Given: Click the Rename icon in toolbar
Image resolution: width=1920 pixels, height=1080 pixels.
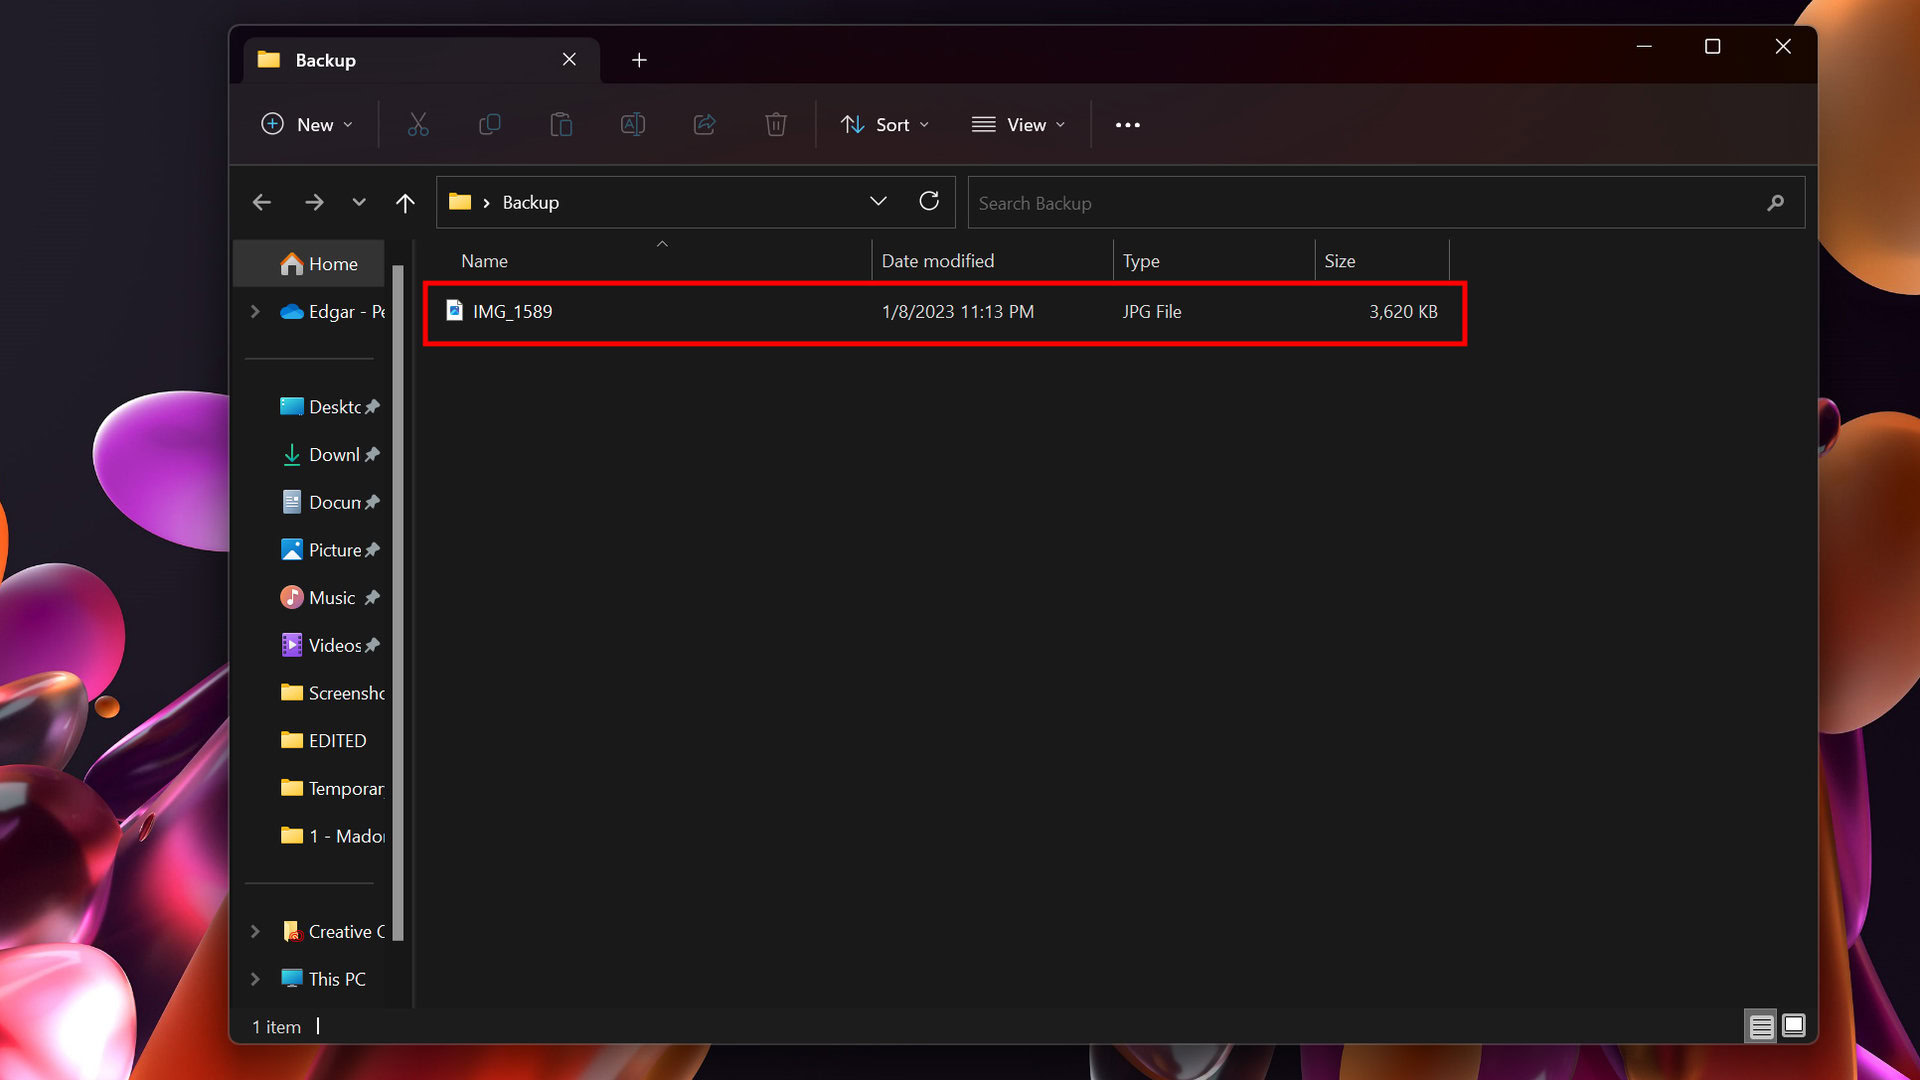Looking at the screenshot, I should point(633,125).
